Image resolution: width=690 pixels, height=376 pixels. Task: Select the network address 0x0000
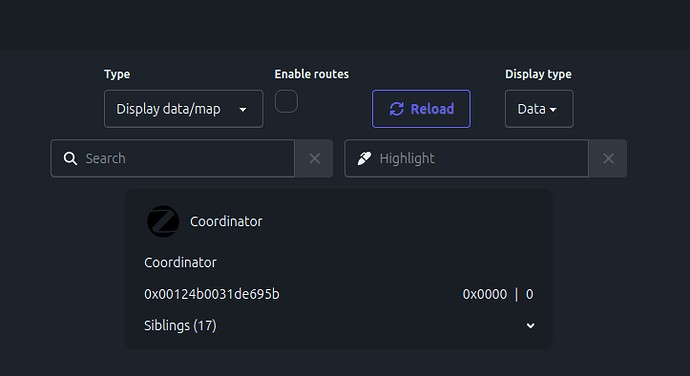pos(484,294)
